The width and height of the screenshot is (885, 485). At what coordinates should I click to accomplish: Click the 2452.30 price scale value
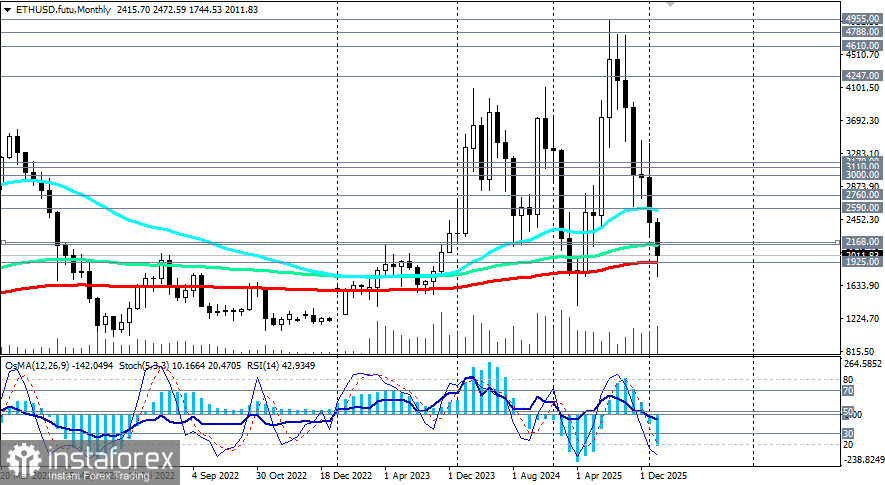pos(861,220)
